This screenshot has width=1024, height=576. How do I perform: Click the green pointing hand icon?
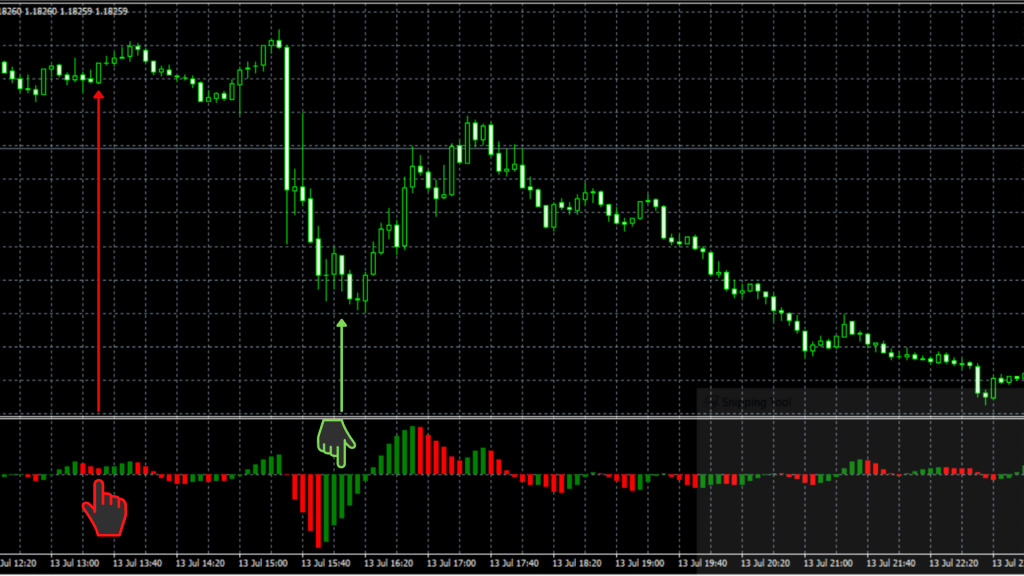click(x=336, y=441)
